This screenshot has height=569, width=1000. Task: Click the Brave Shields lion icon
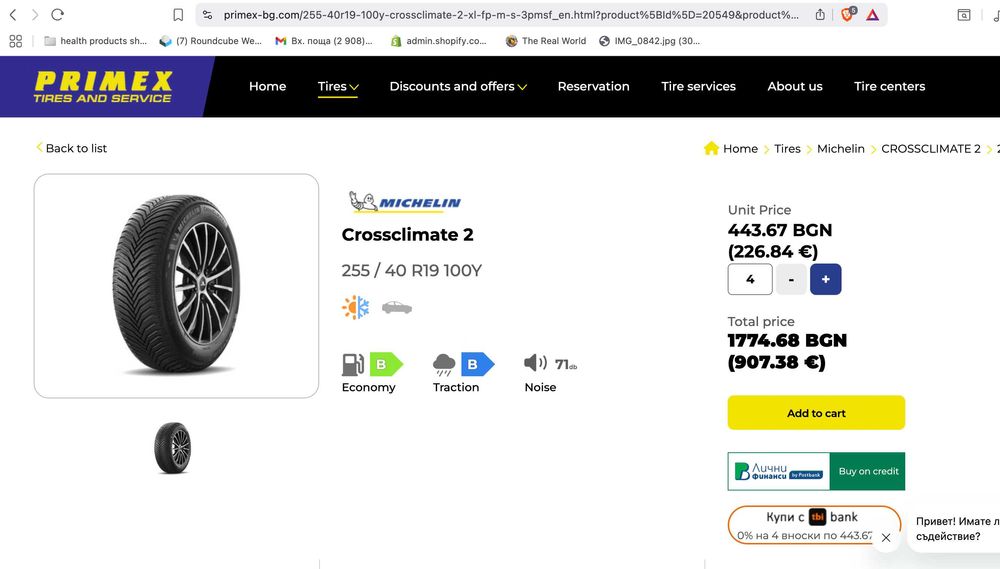(x=848, y=15)
